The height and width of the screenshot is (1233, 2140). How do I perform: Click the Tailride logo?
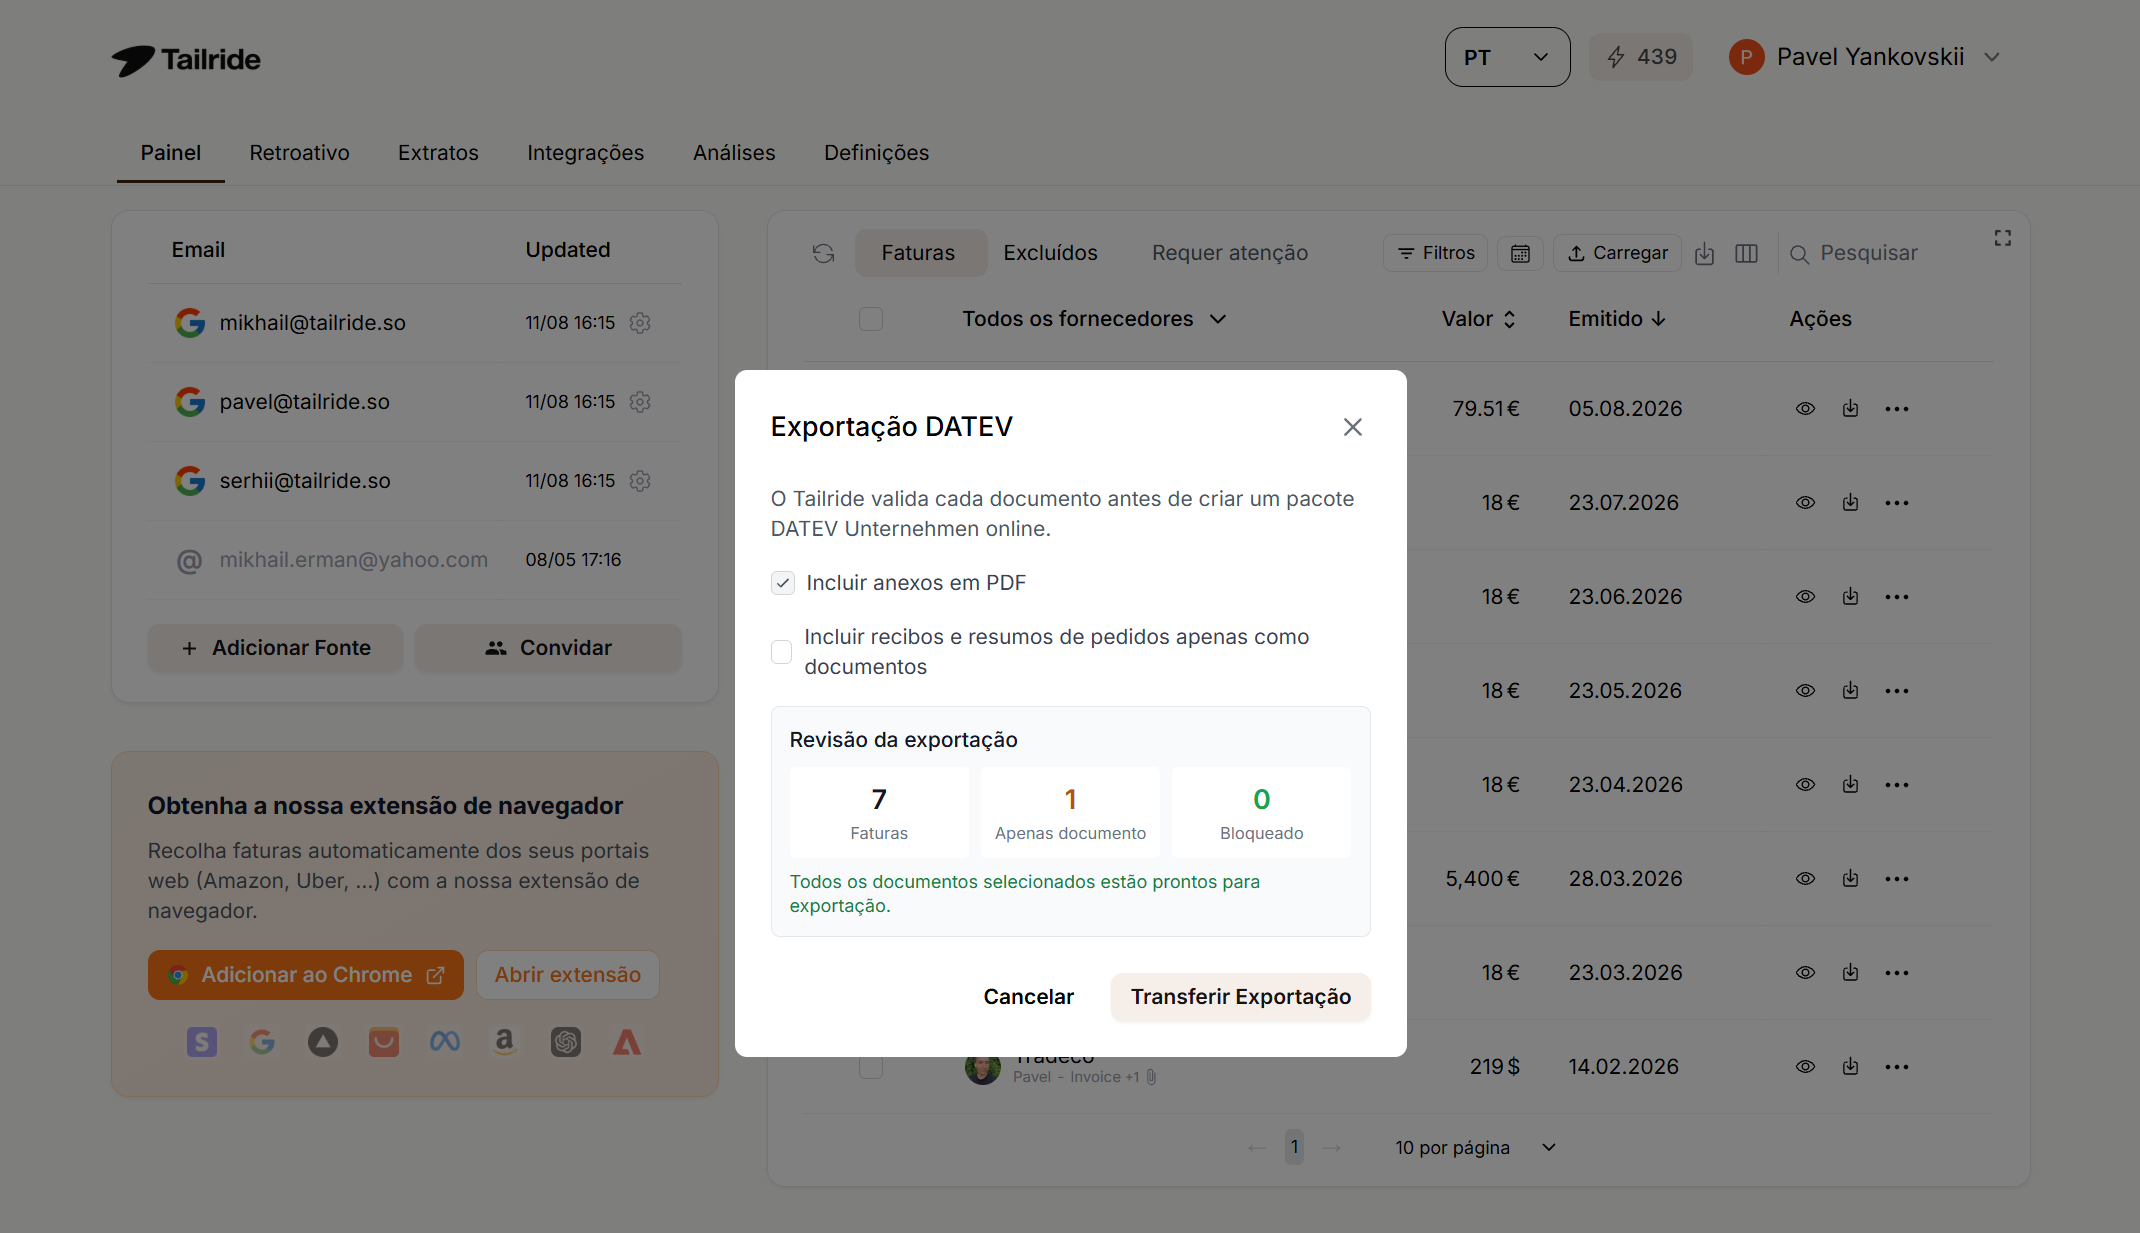[186, 60]
